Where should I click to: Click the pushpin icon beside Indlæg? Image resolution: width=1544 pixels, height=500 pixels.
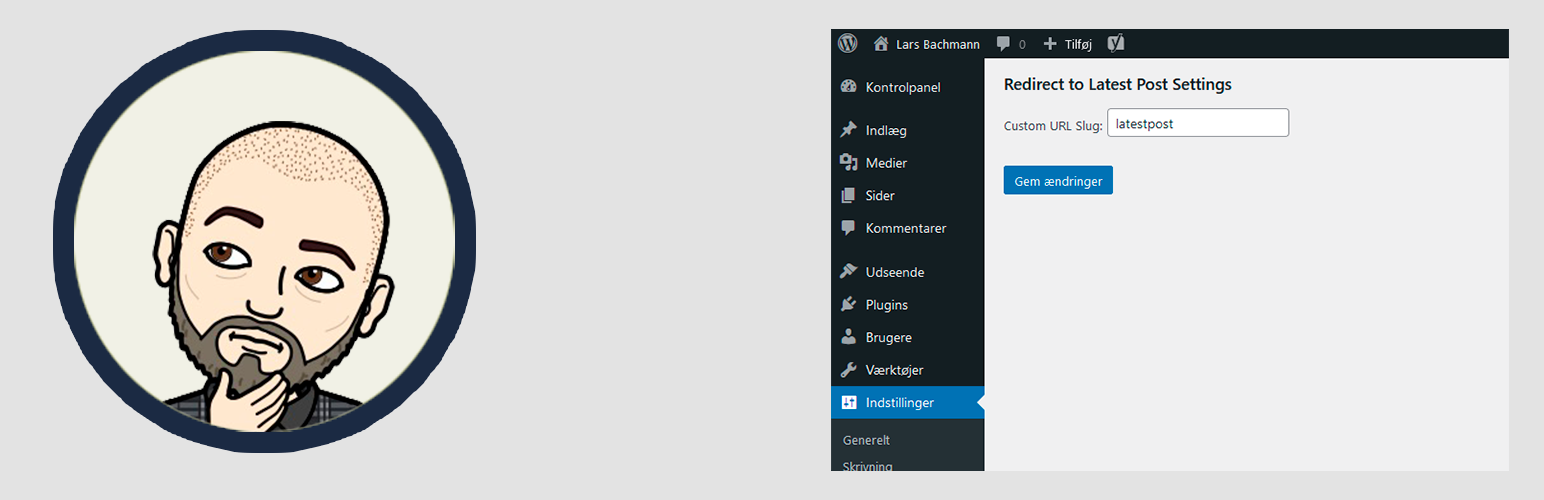[849, 130]
